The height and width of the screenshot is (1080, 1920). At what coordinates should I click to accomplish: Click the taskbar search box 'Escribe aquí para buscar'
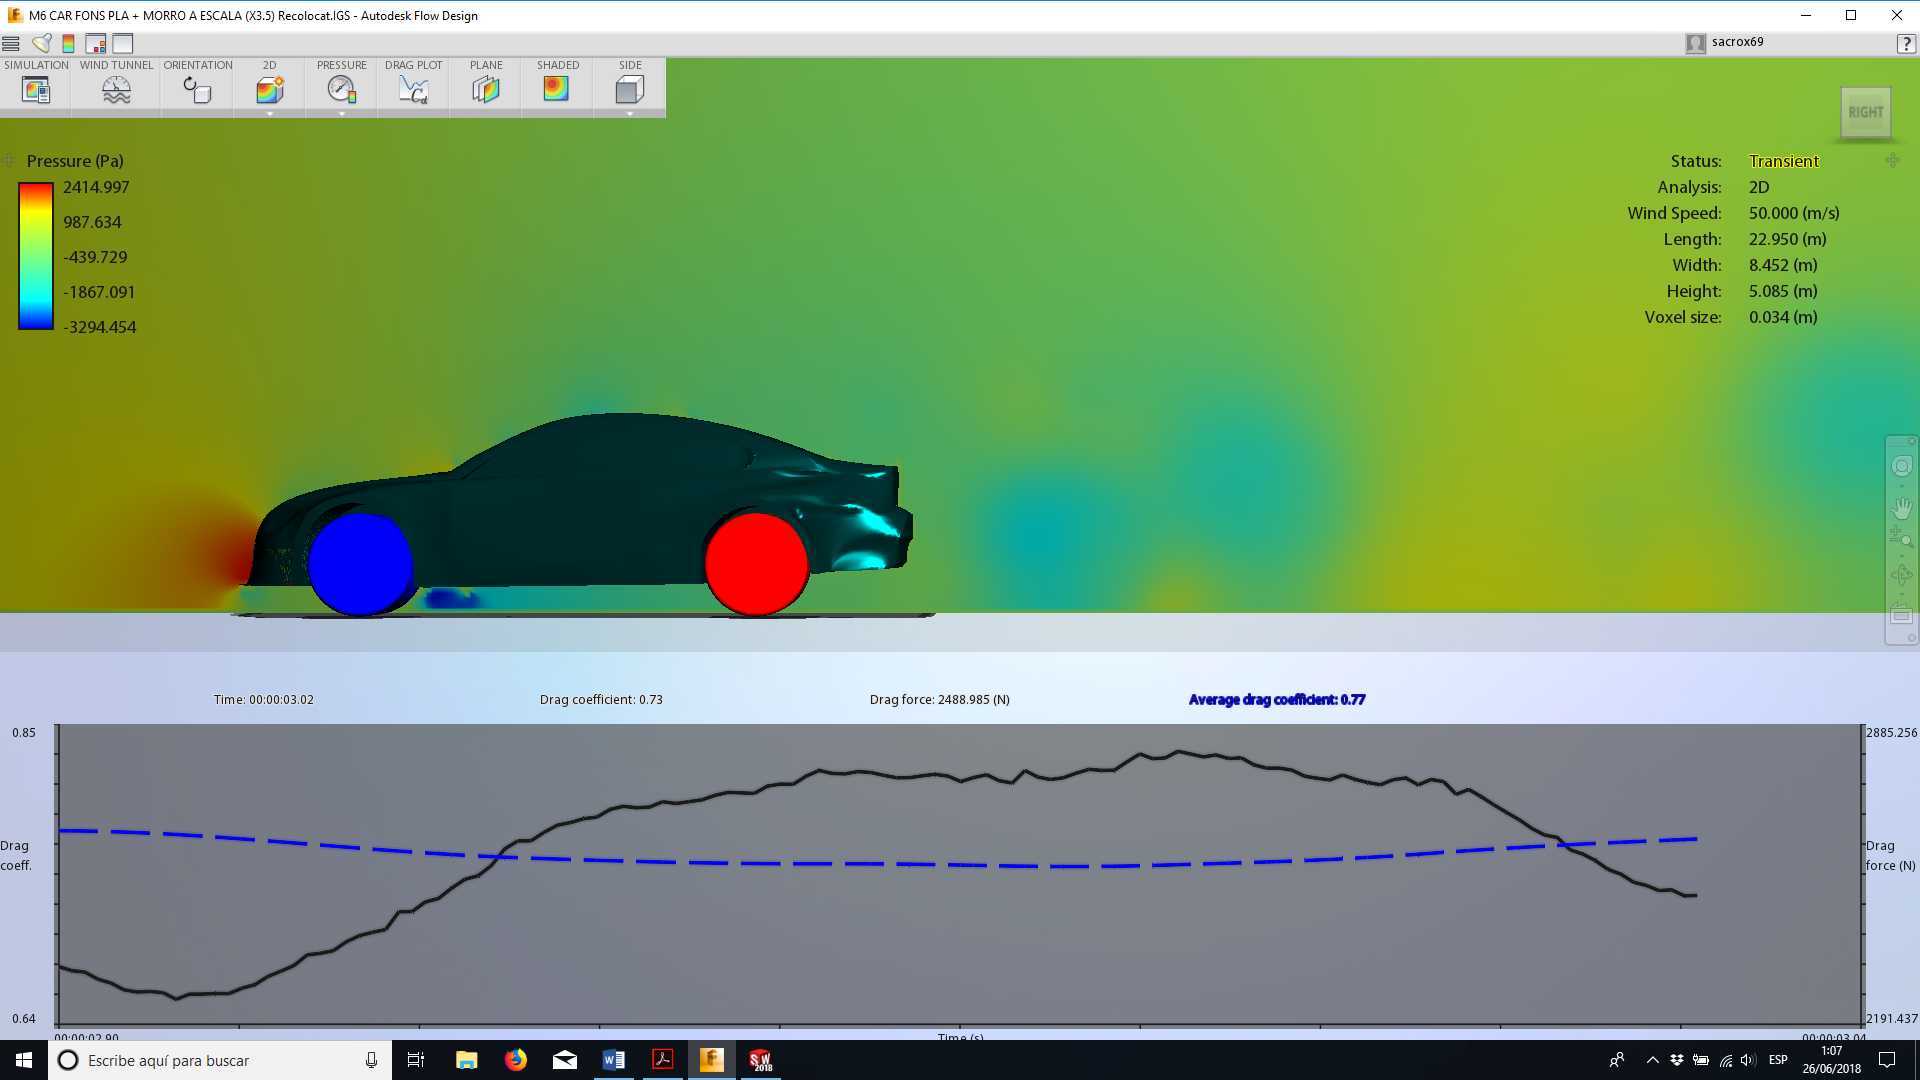point(220,1060)
